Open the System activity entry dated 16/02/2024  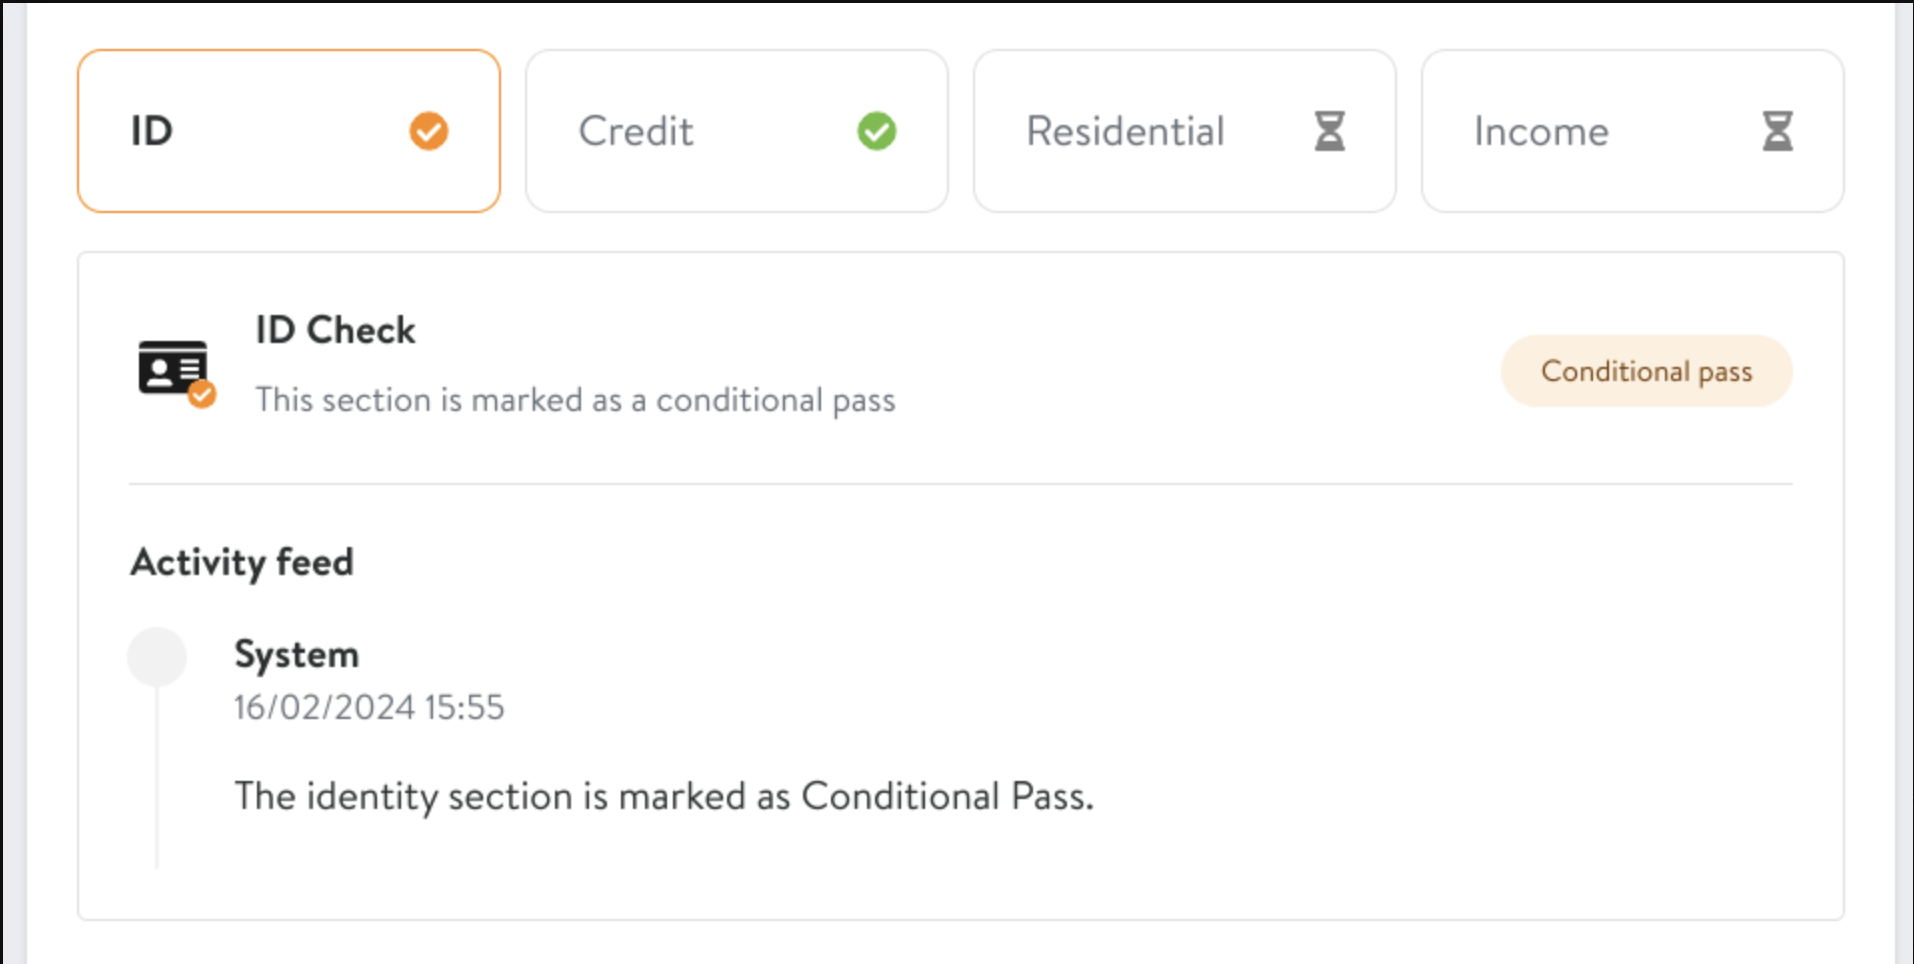pos(368,706)
